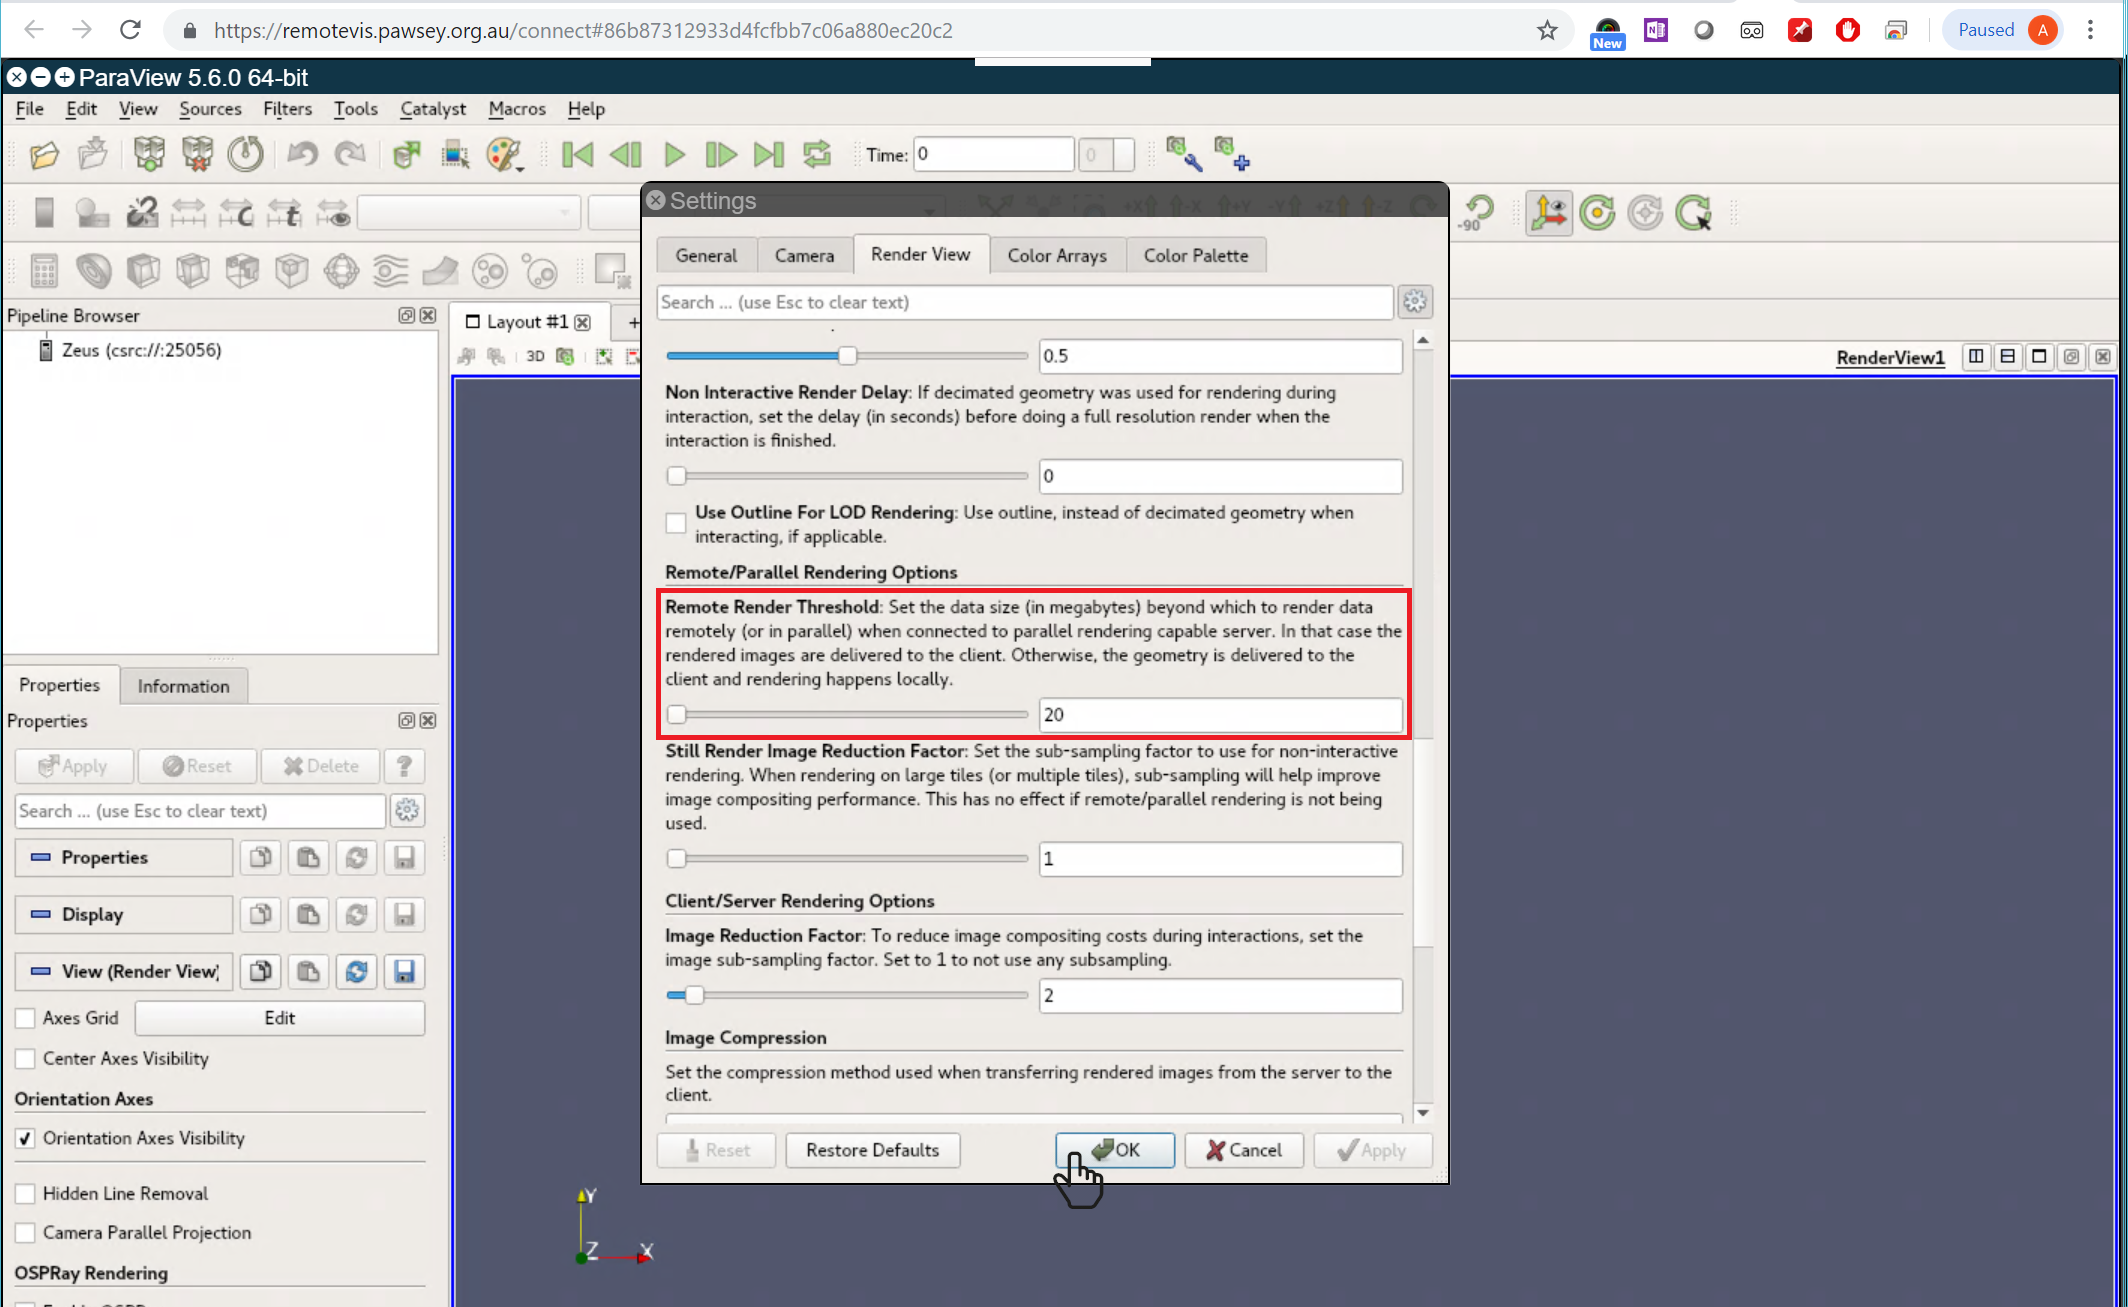Toggle animation loop icon
The width and height of the screenshot is (2128, 1307).
click(817, 155)
